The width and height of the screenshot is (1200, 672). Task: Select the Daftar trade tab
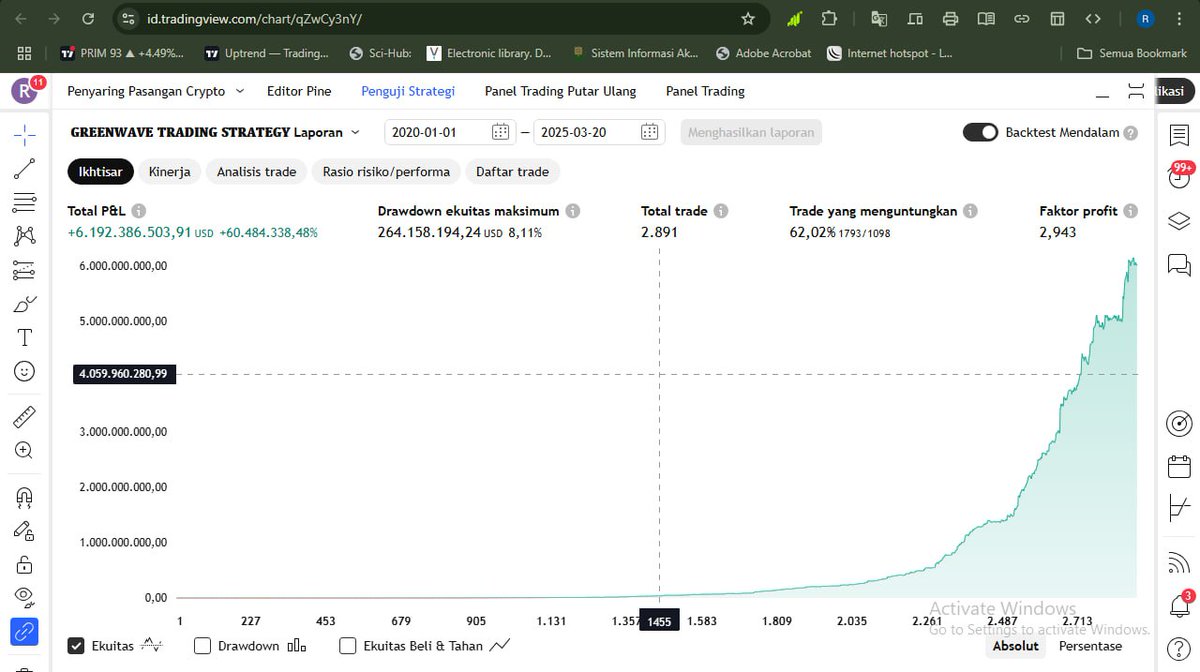[x=512, y=172]
